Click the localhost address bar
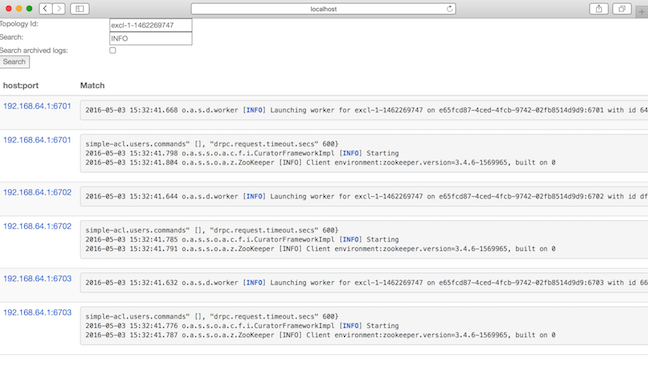This screenshot has width=648, height=380. coord(323,9)
